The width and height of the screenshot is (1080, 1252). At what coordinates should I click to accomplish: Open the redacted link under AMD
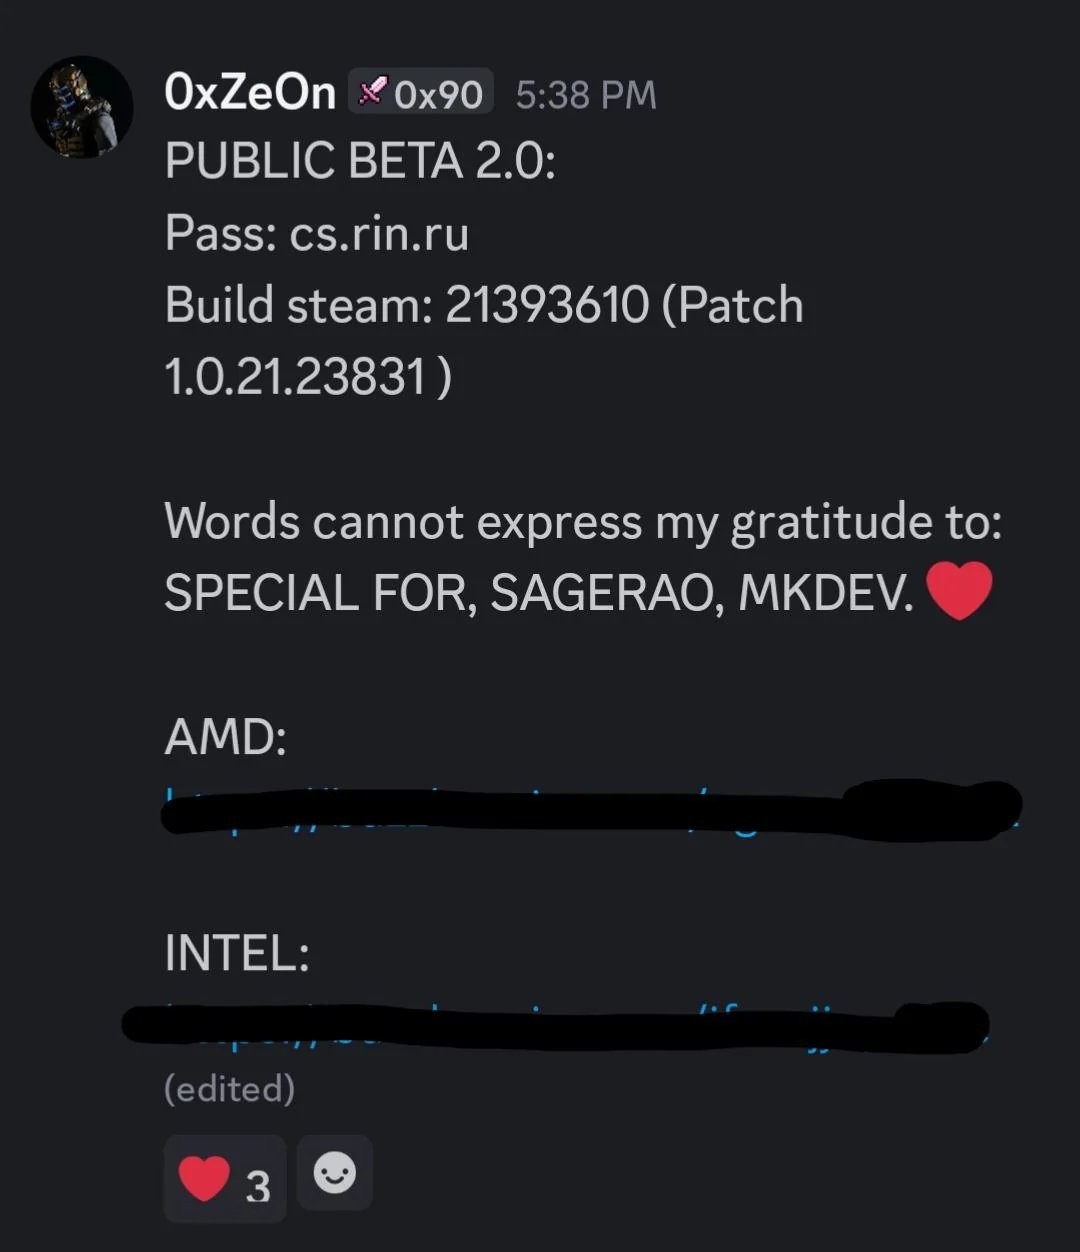(590, 810)
